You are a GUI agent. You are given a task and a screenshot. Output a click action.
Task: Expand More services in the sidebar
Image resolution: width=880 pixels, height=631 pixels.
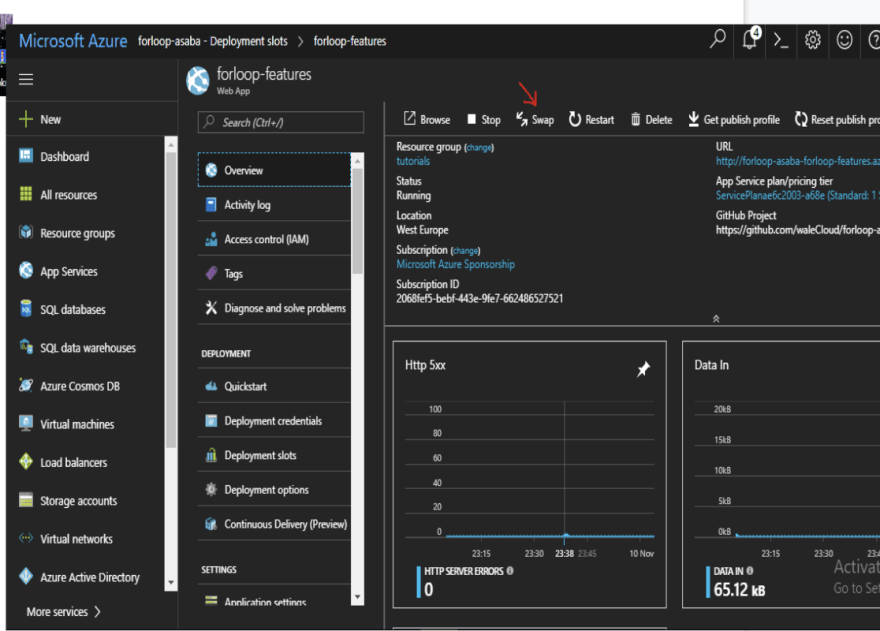(x=63, y=611)
